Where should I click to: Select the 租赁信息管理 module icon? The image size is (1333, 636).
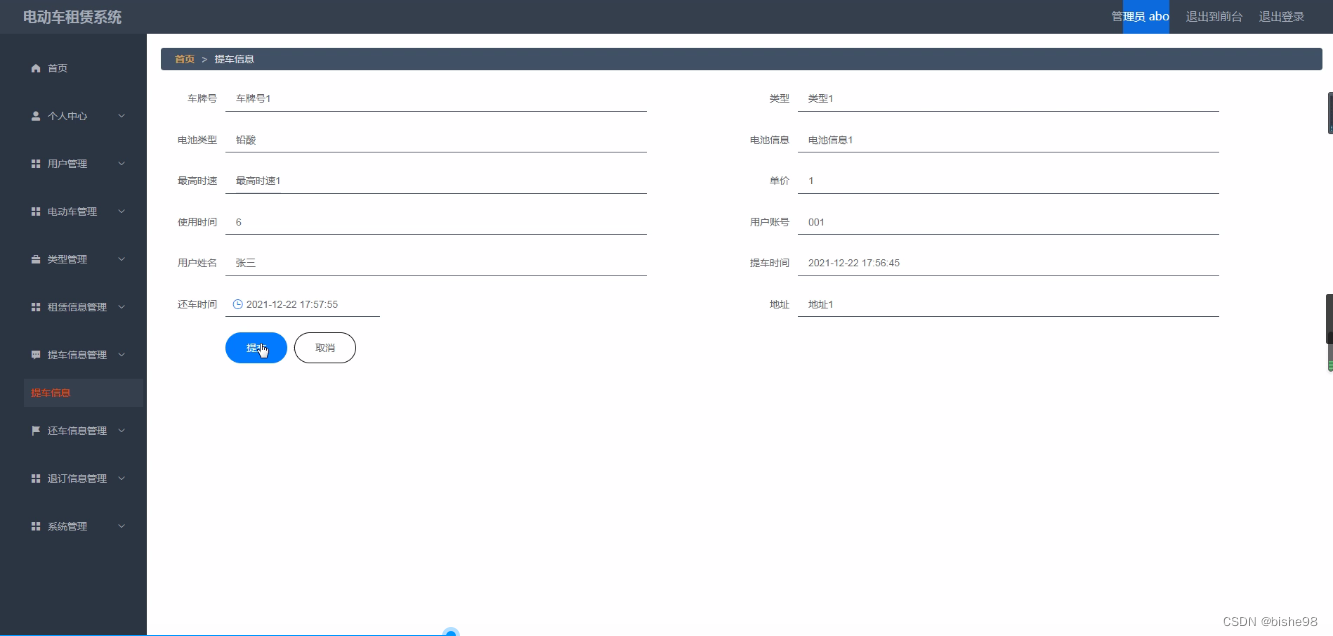tap(37, 306)
